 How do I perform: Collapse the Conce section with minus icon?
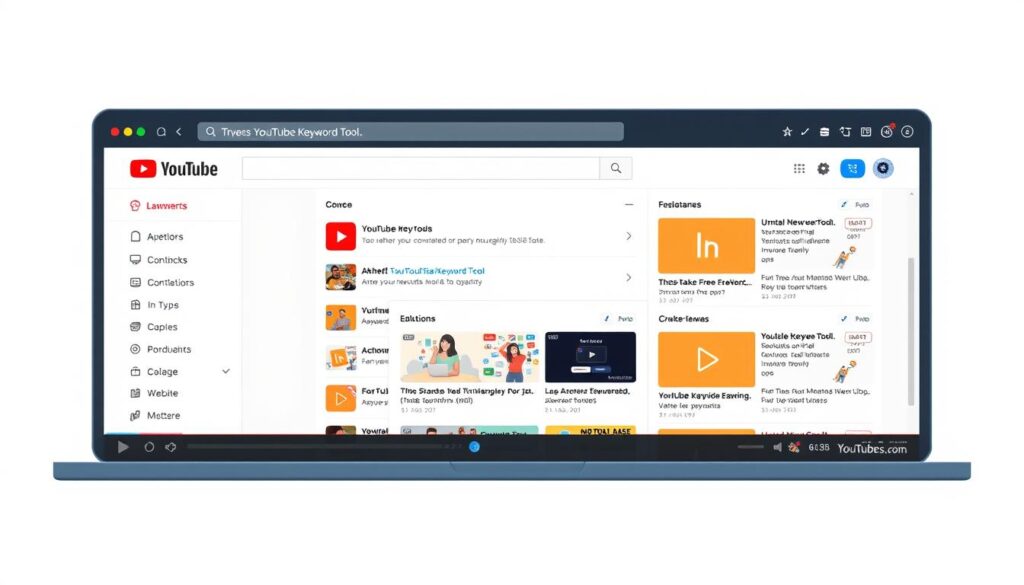(628, 204)
